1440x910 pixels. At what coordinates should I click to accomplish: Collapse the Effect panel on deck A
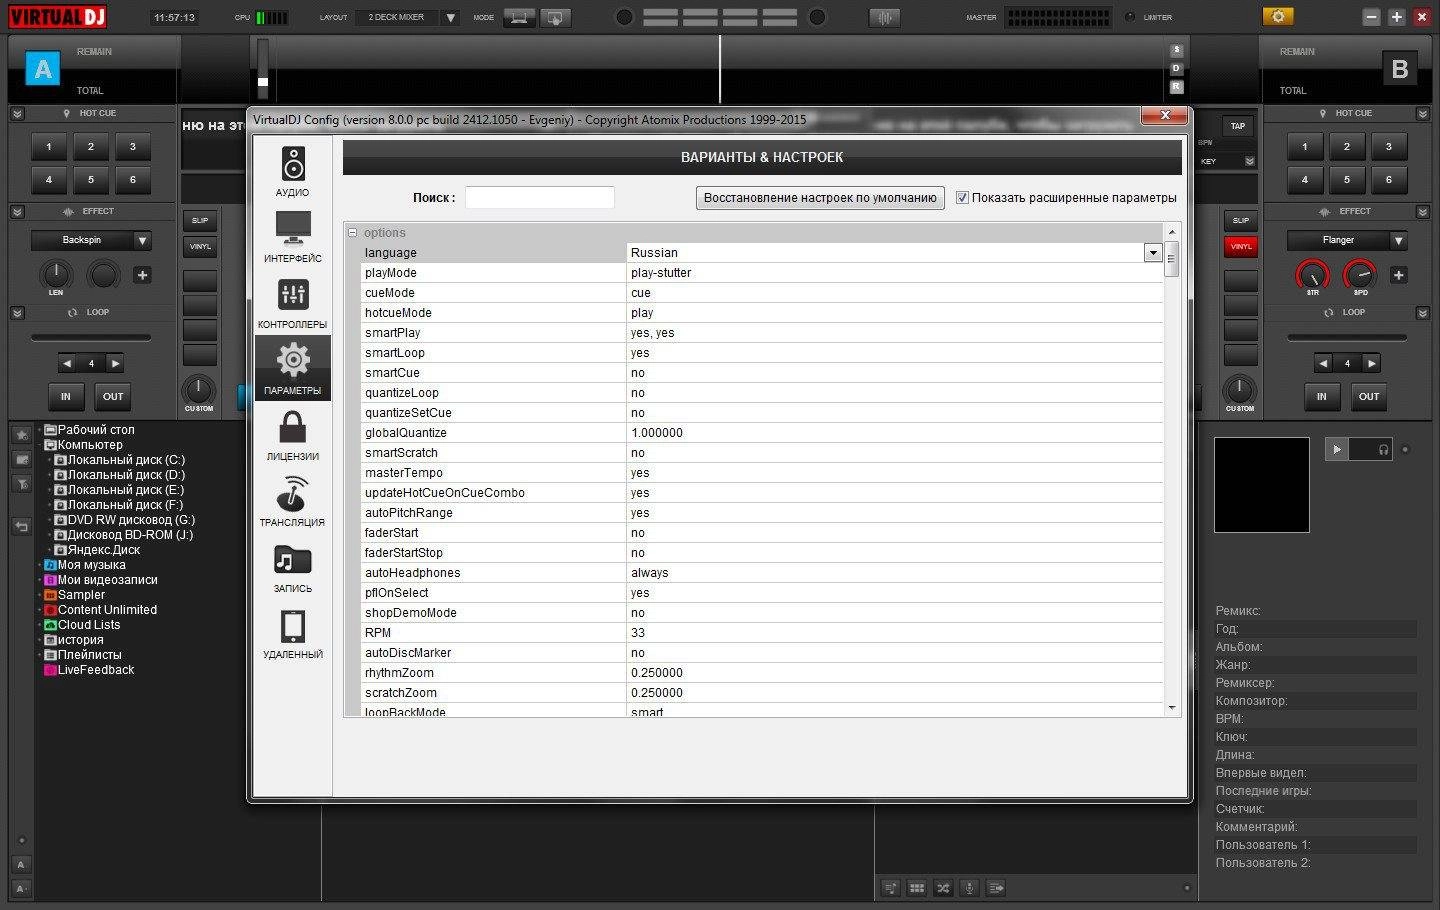pos(17,212)
